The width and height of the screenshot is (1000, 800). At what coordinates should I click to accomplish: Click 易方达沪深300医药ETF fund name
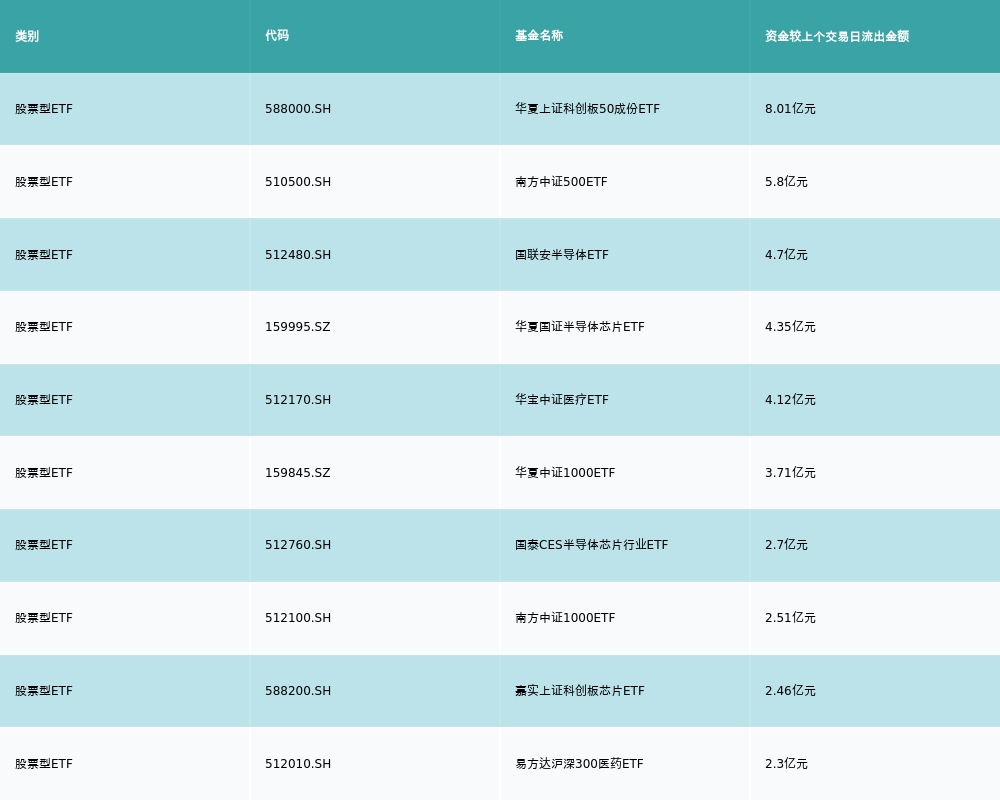coord(579,764)
